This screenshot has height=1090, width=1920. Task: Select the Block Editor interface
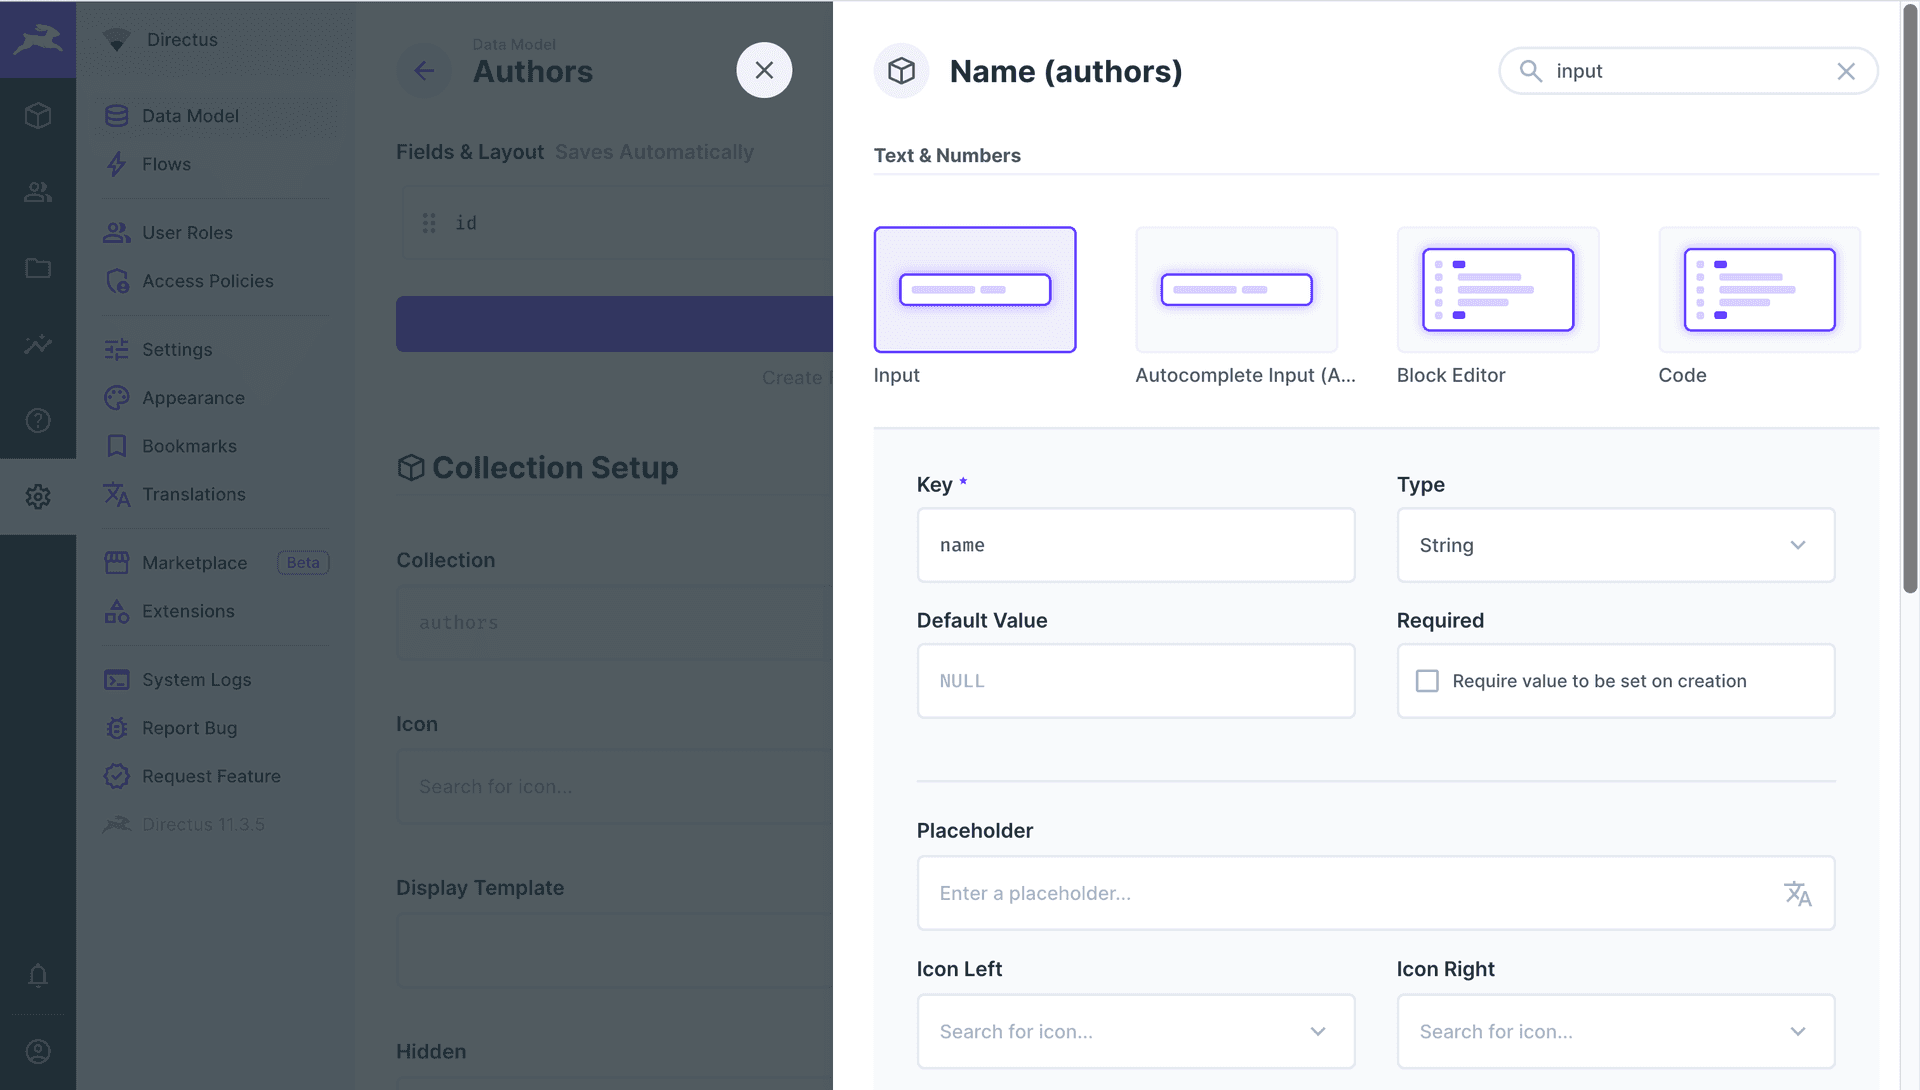pyautogui.click(x=1497, y=290)
